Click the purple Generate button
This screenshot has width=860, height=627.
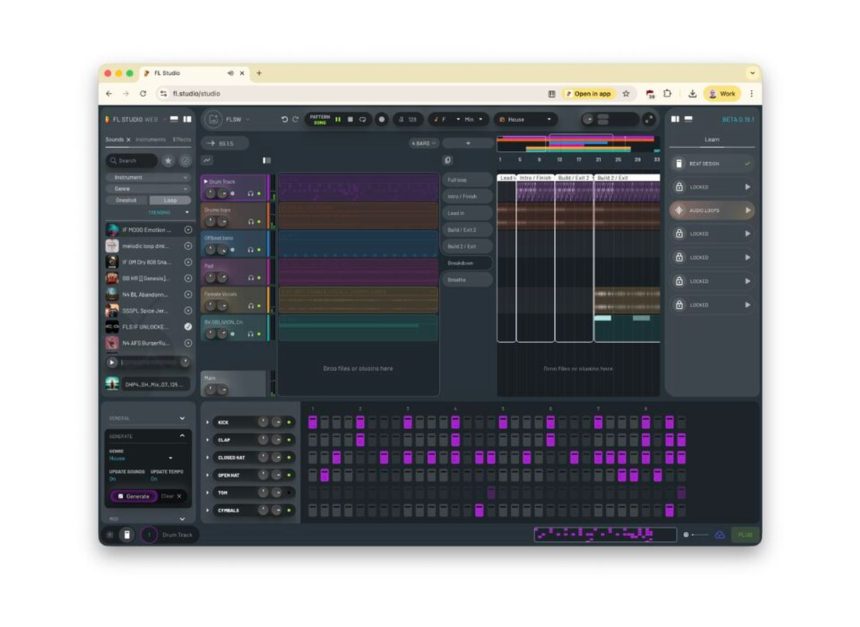coord(134,496)
